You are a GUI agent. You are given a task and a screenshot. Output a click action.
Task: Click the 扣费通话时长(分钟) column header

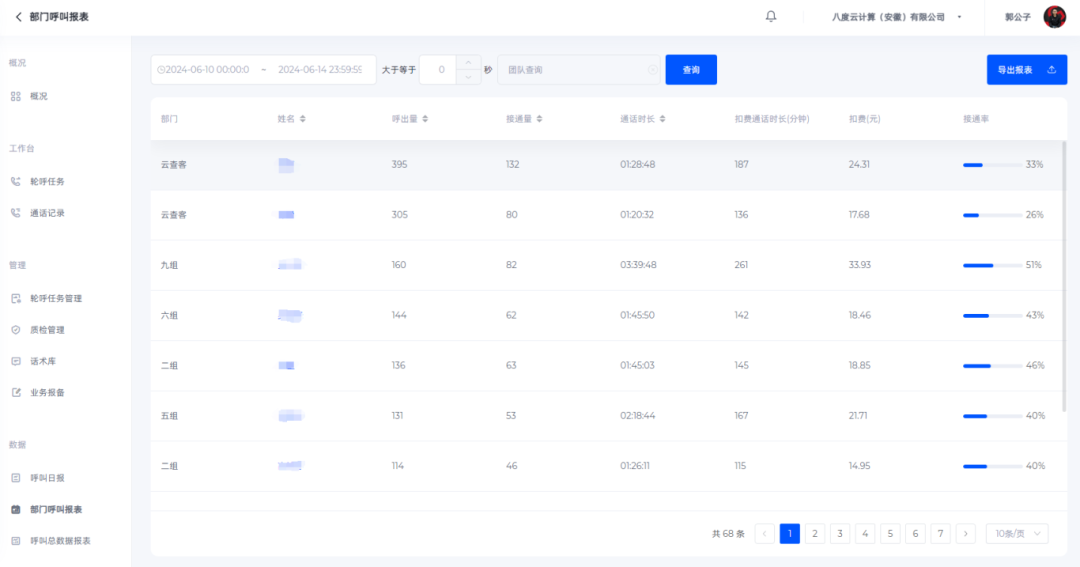click(x=772, y=119)
